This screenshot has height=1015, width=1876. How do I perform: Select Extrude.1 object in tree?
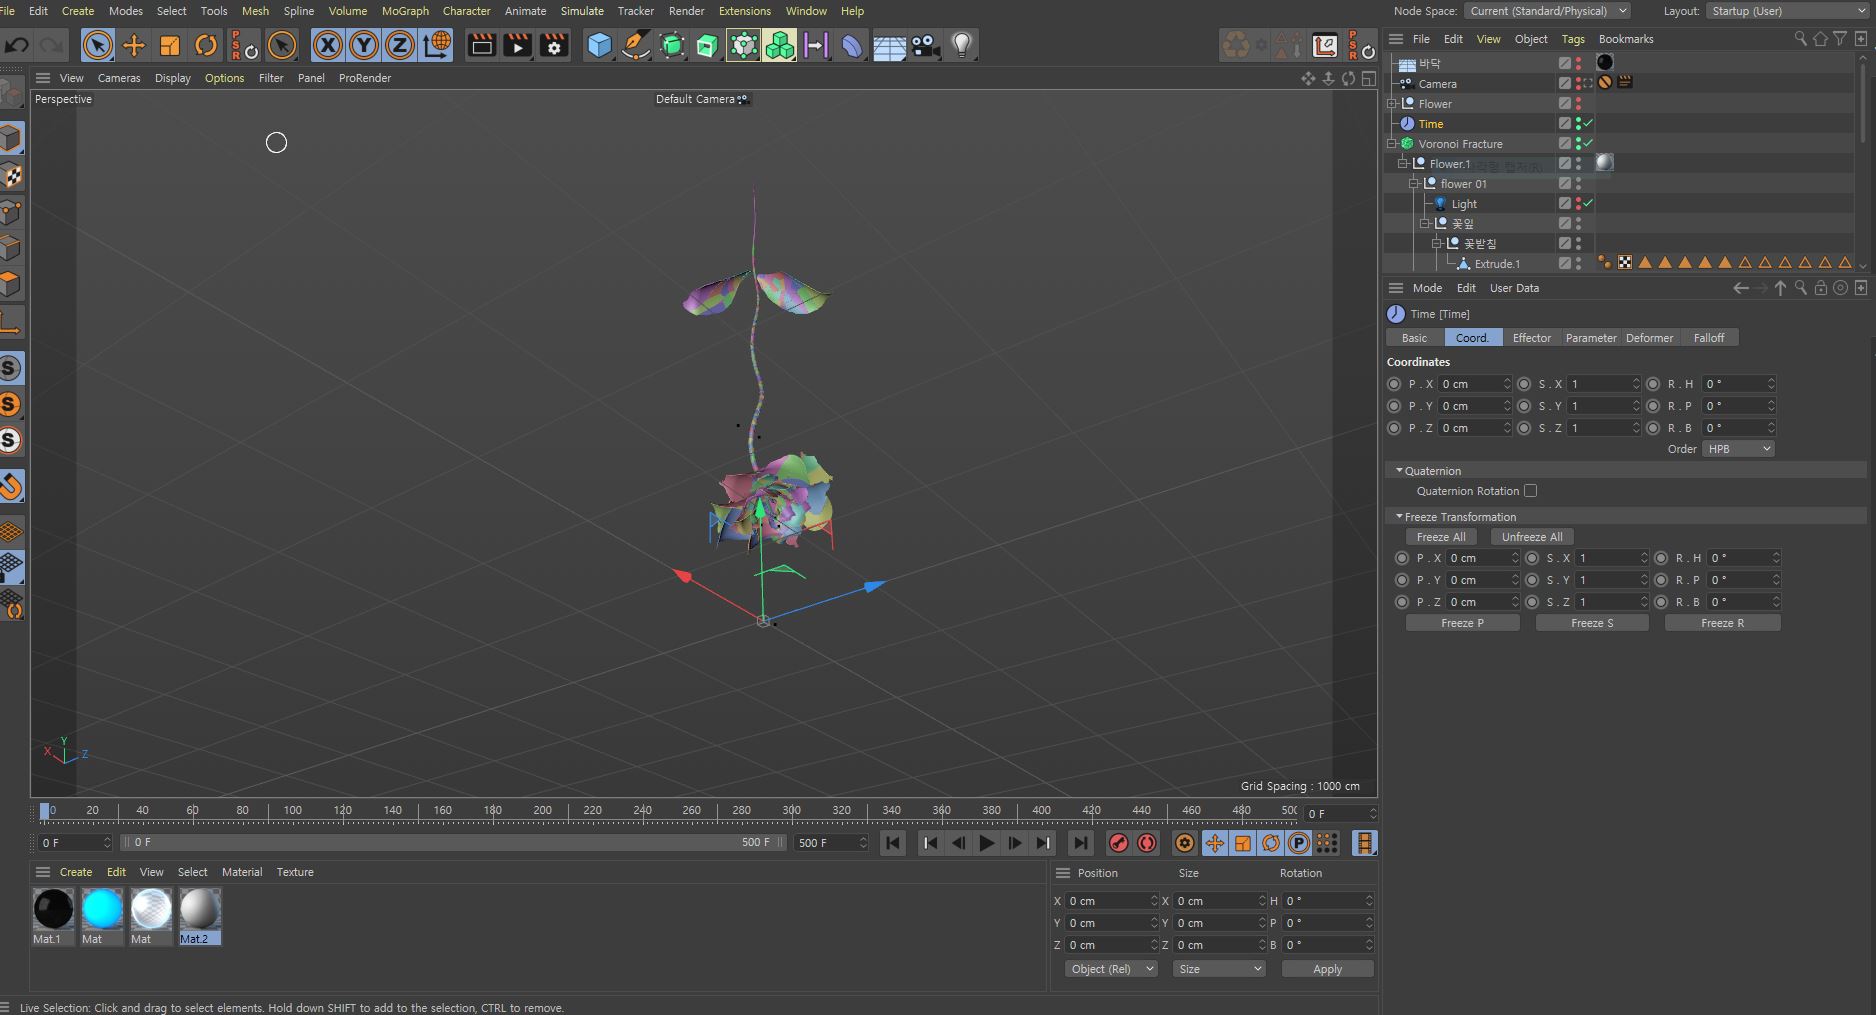pos(1496,264)
